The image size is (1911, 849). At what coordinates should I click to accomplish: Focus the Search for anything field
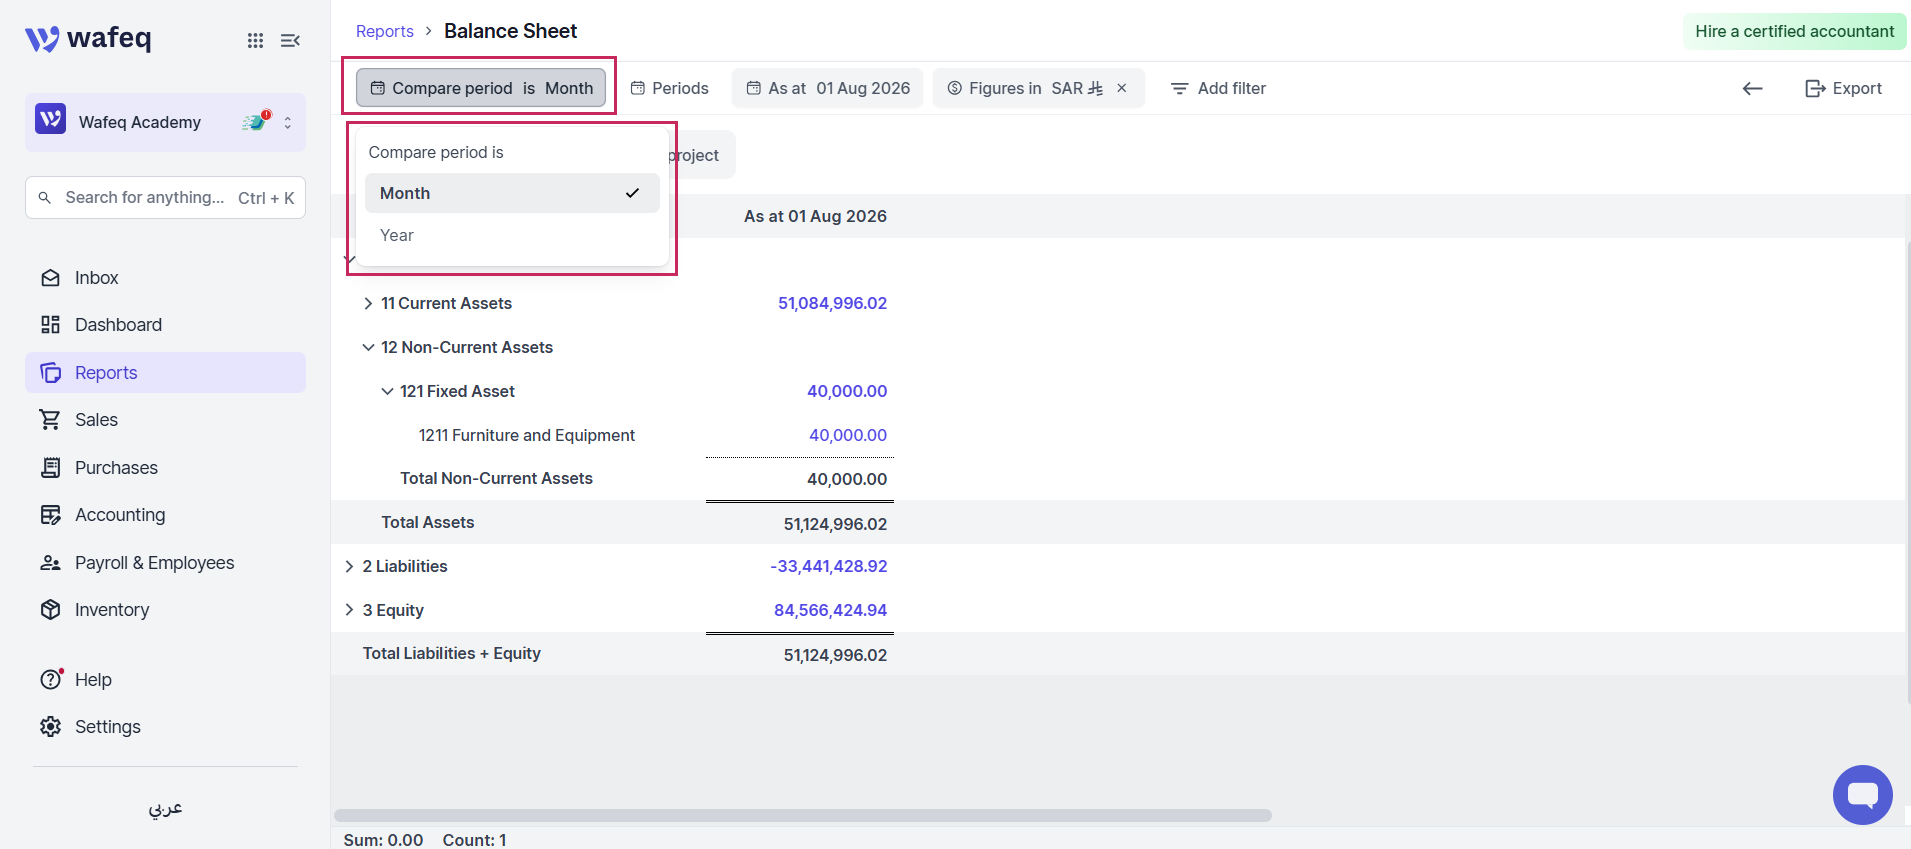pyautogui.click(x=165, y=198)
